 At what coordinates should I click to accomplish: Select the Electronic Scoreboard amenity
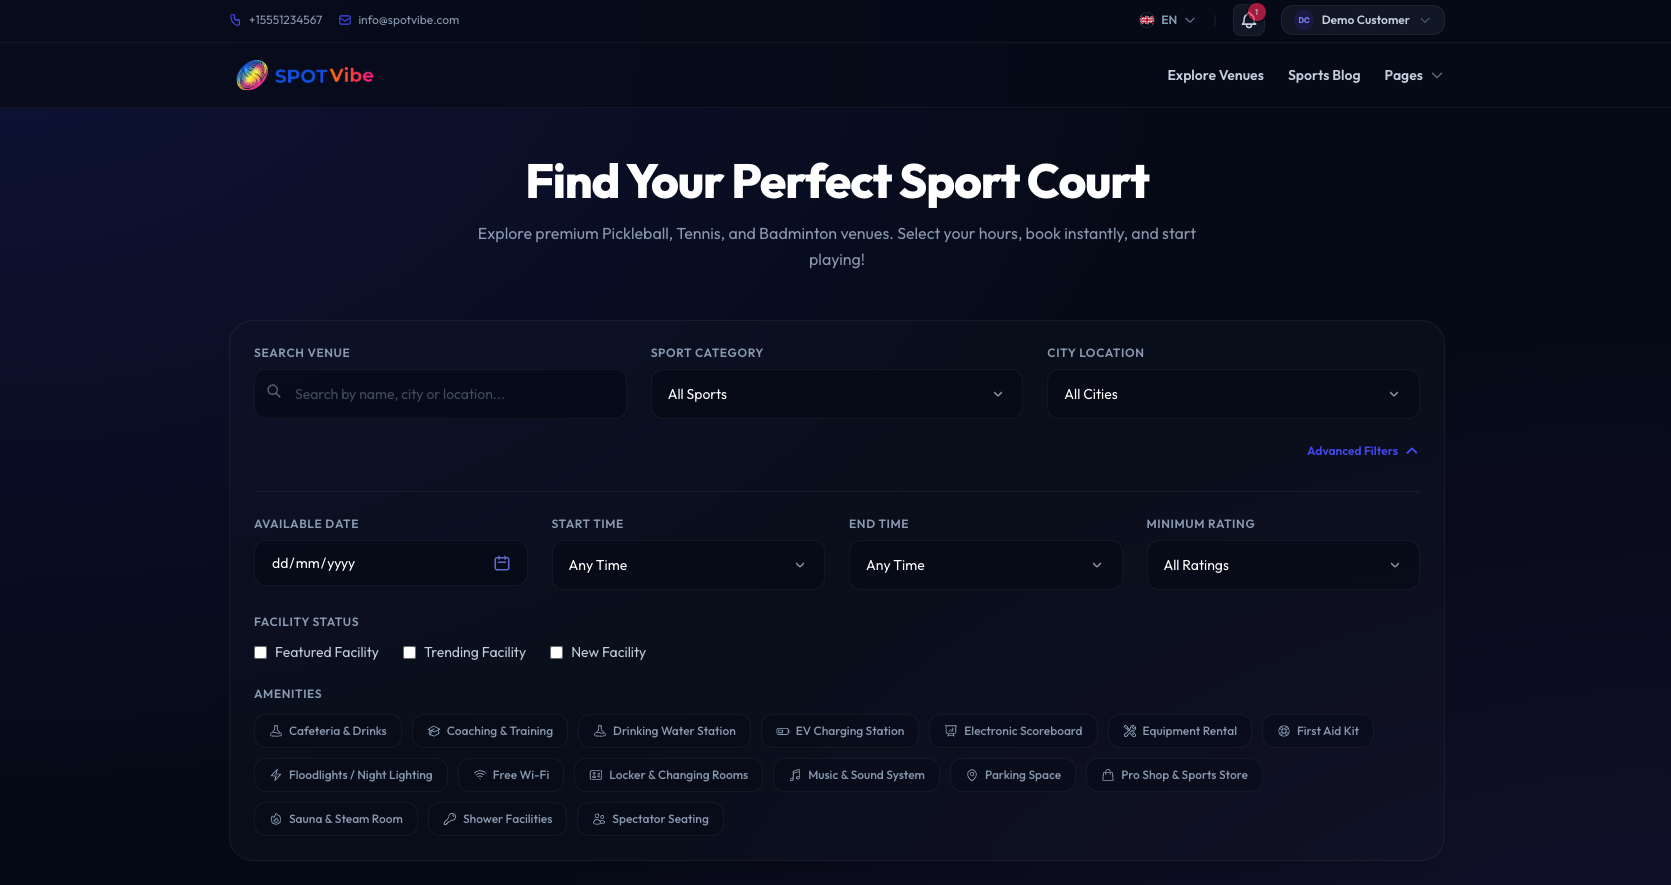1013,731
